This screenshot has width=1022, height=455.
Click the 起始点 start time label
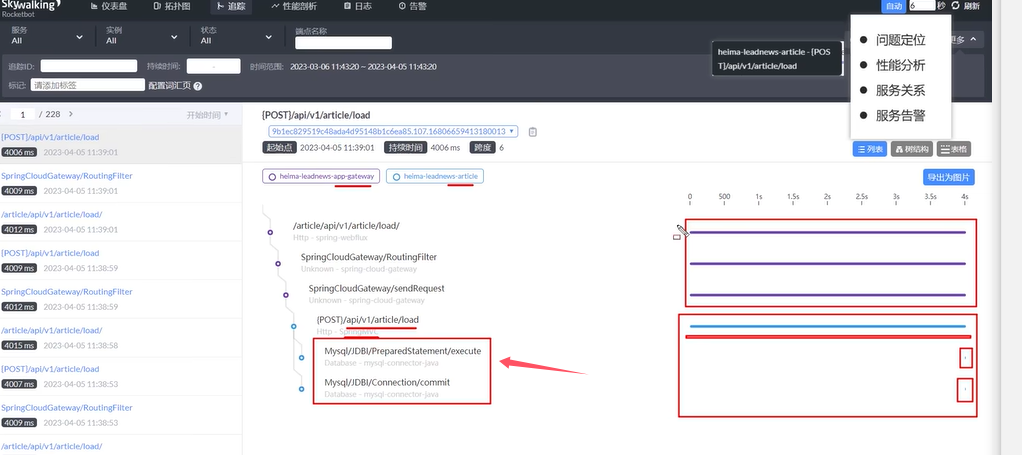pos(280,148)
